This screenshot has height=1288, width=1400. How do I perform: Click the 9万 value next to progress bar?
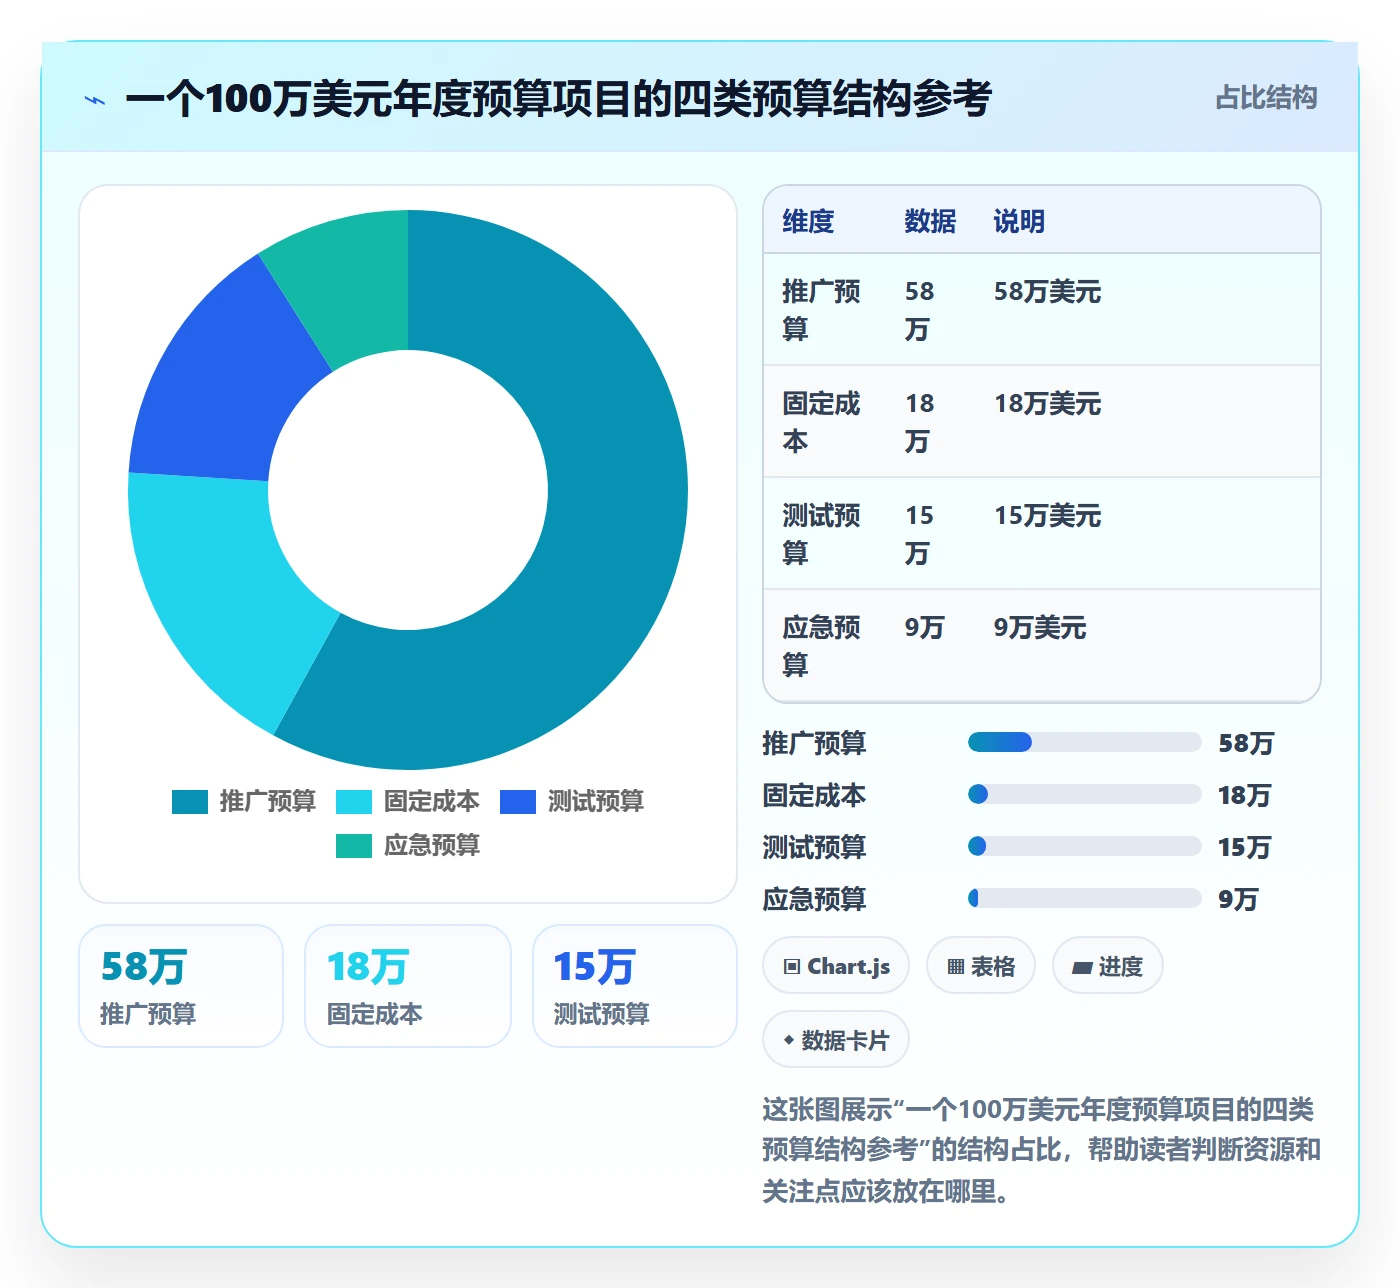1238,900
